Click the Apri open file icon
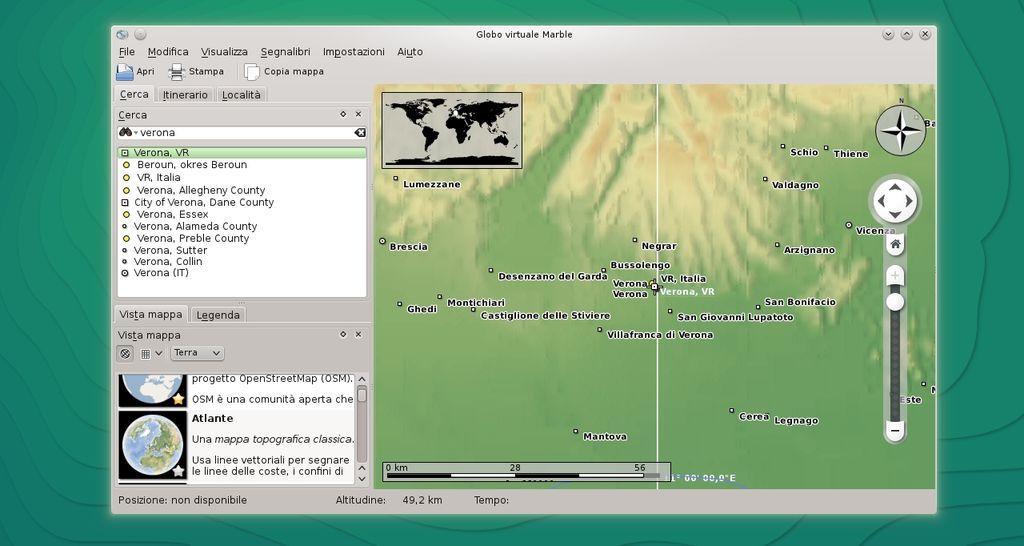The width and height of the screenshot is (1024, 546). coord(125,72)
